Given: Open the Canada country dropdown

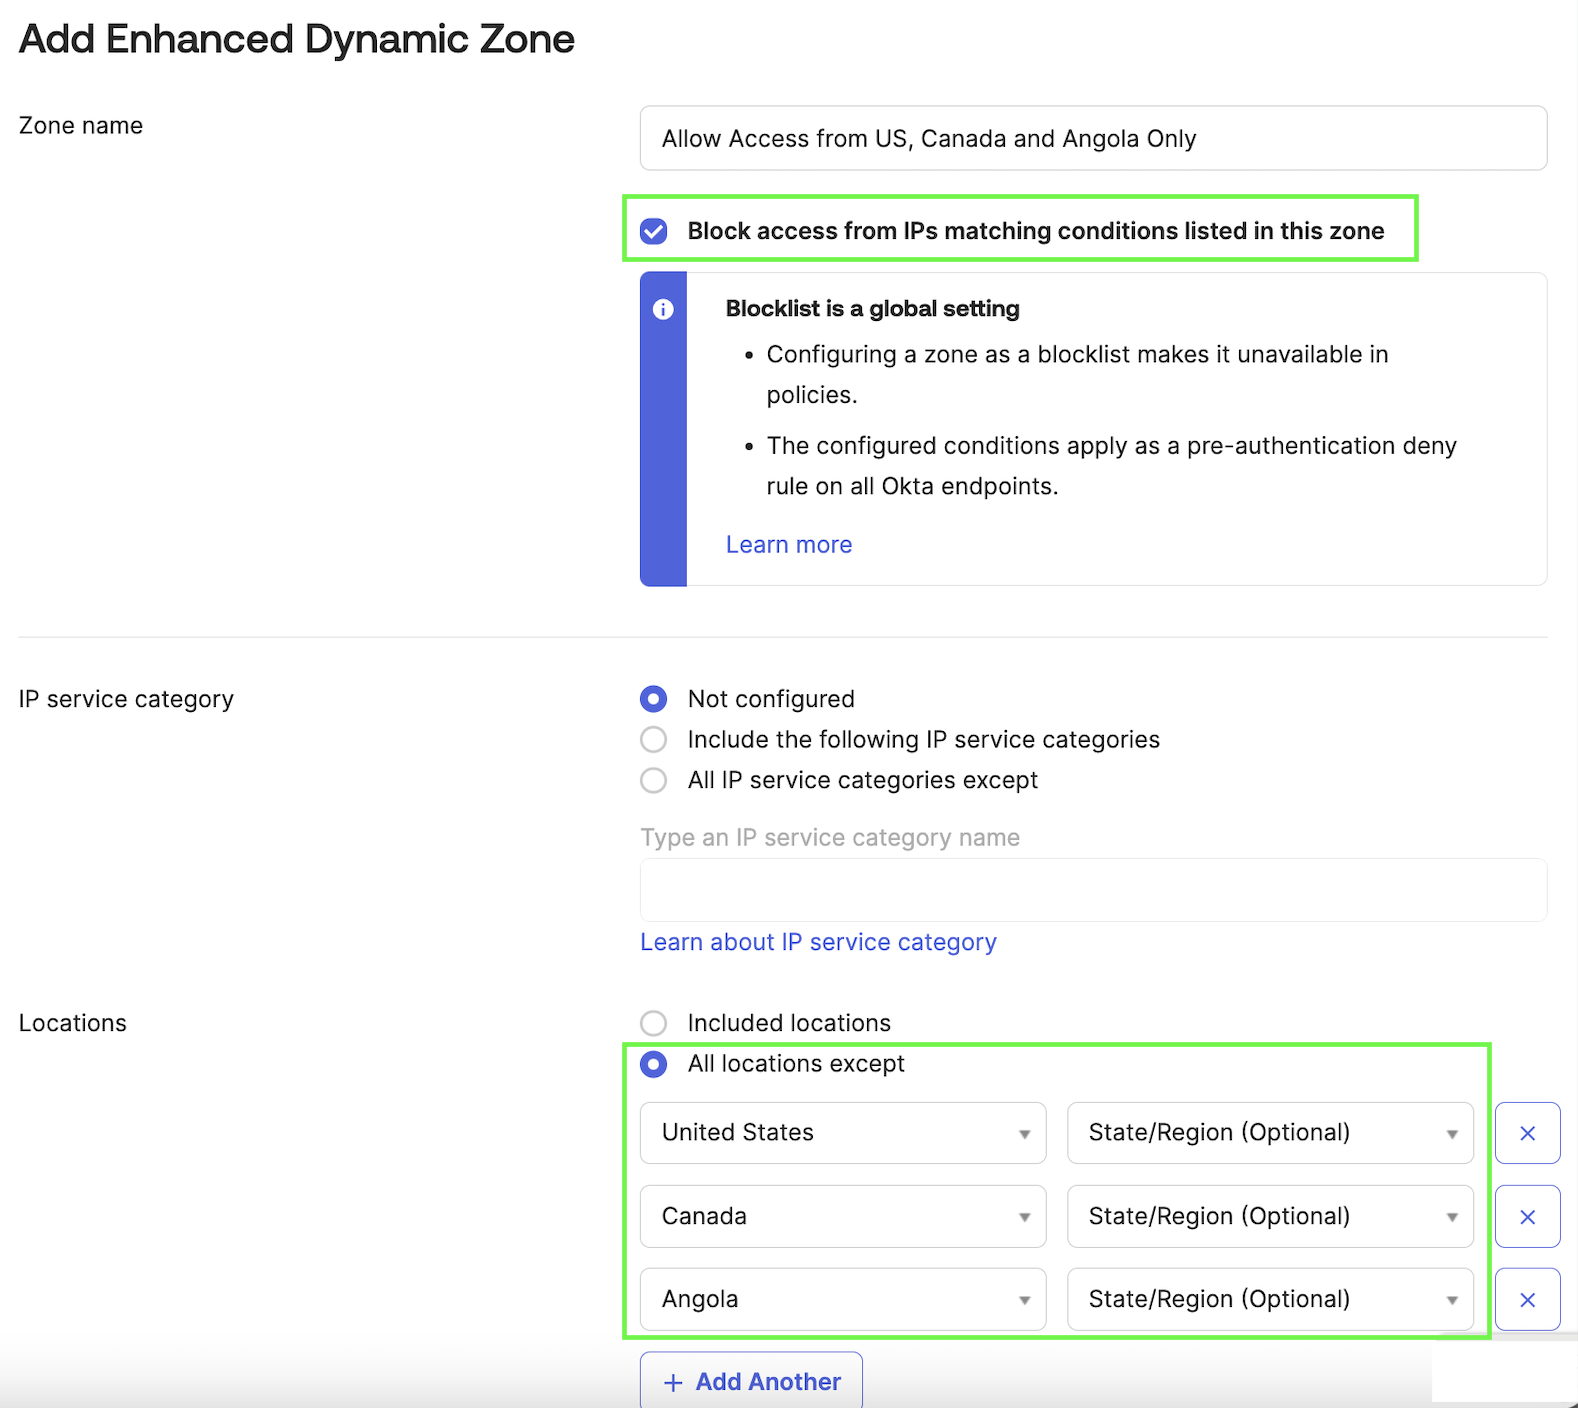Looking at the screenshot, I should (843, 1216).
